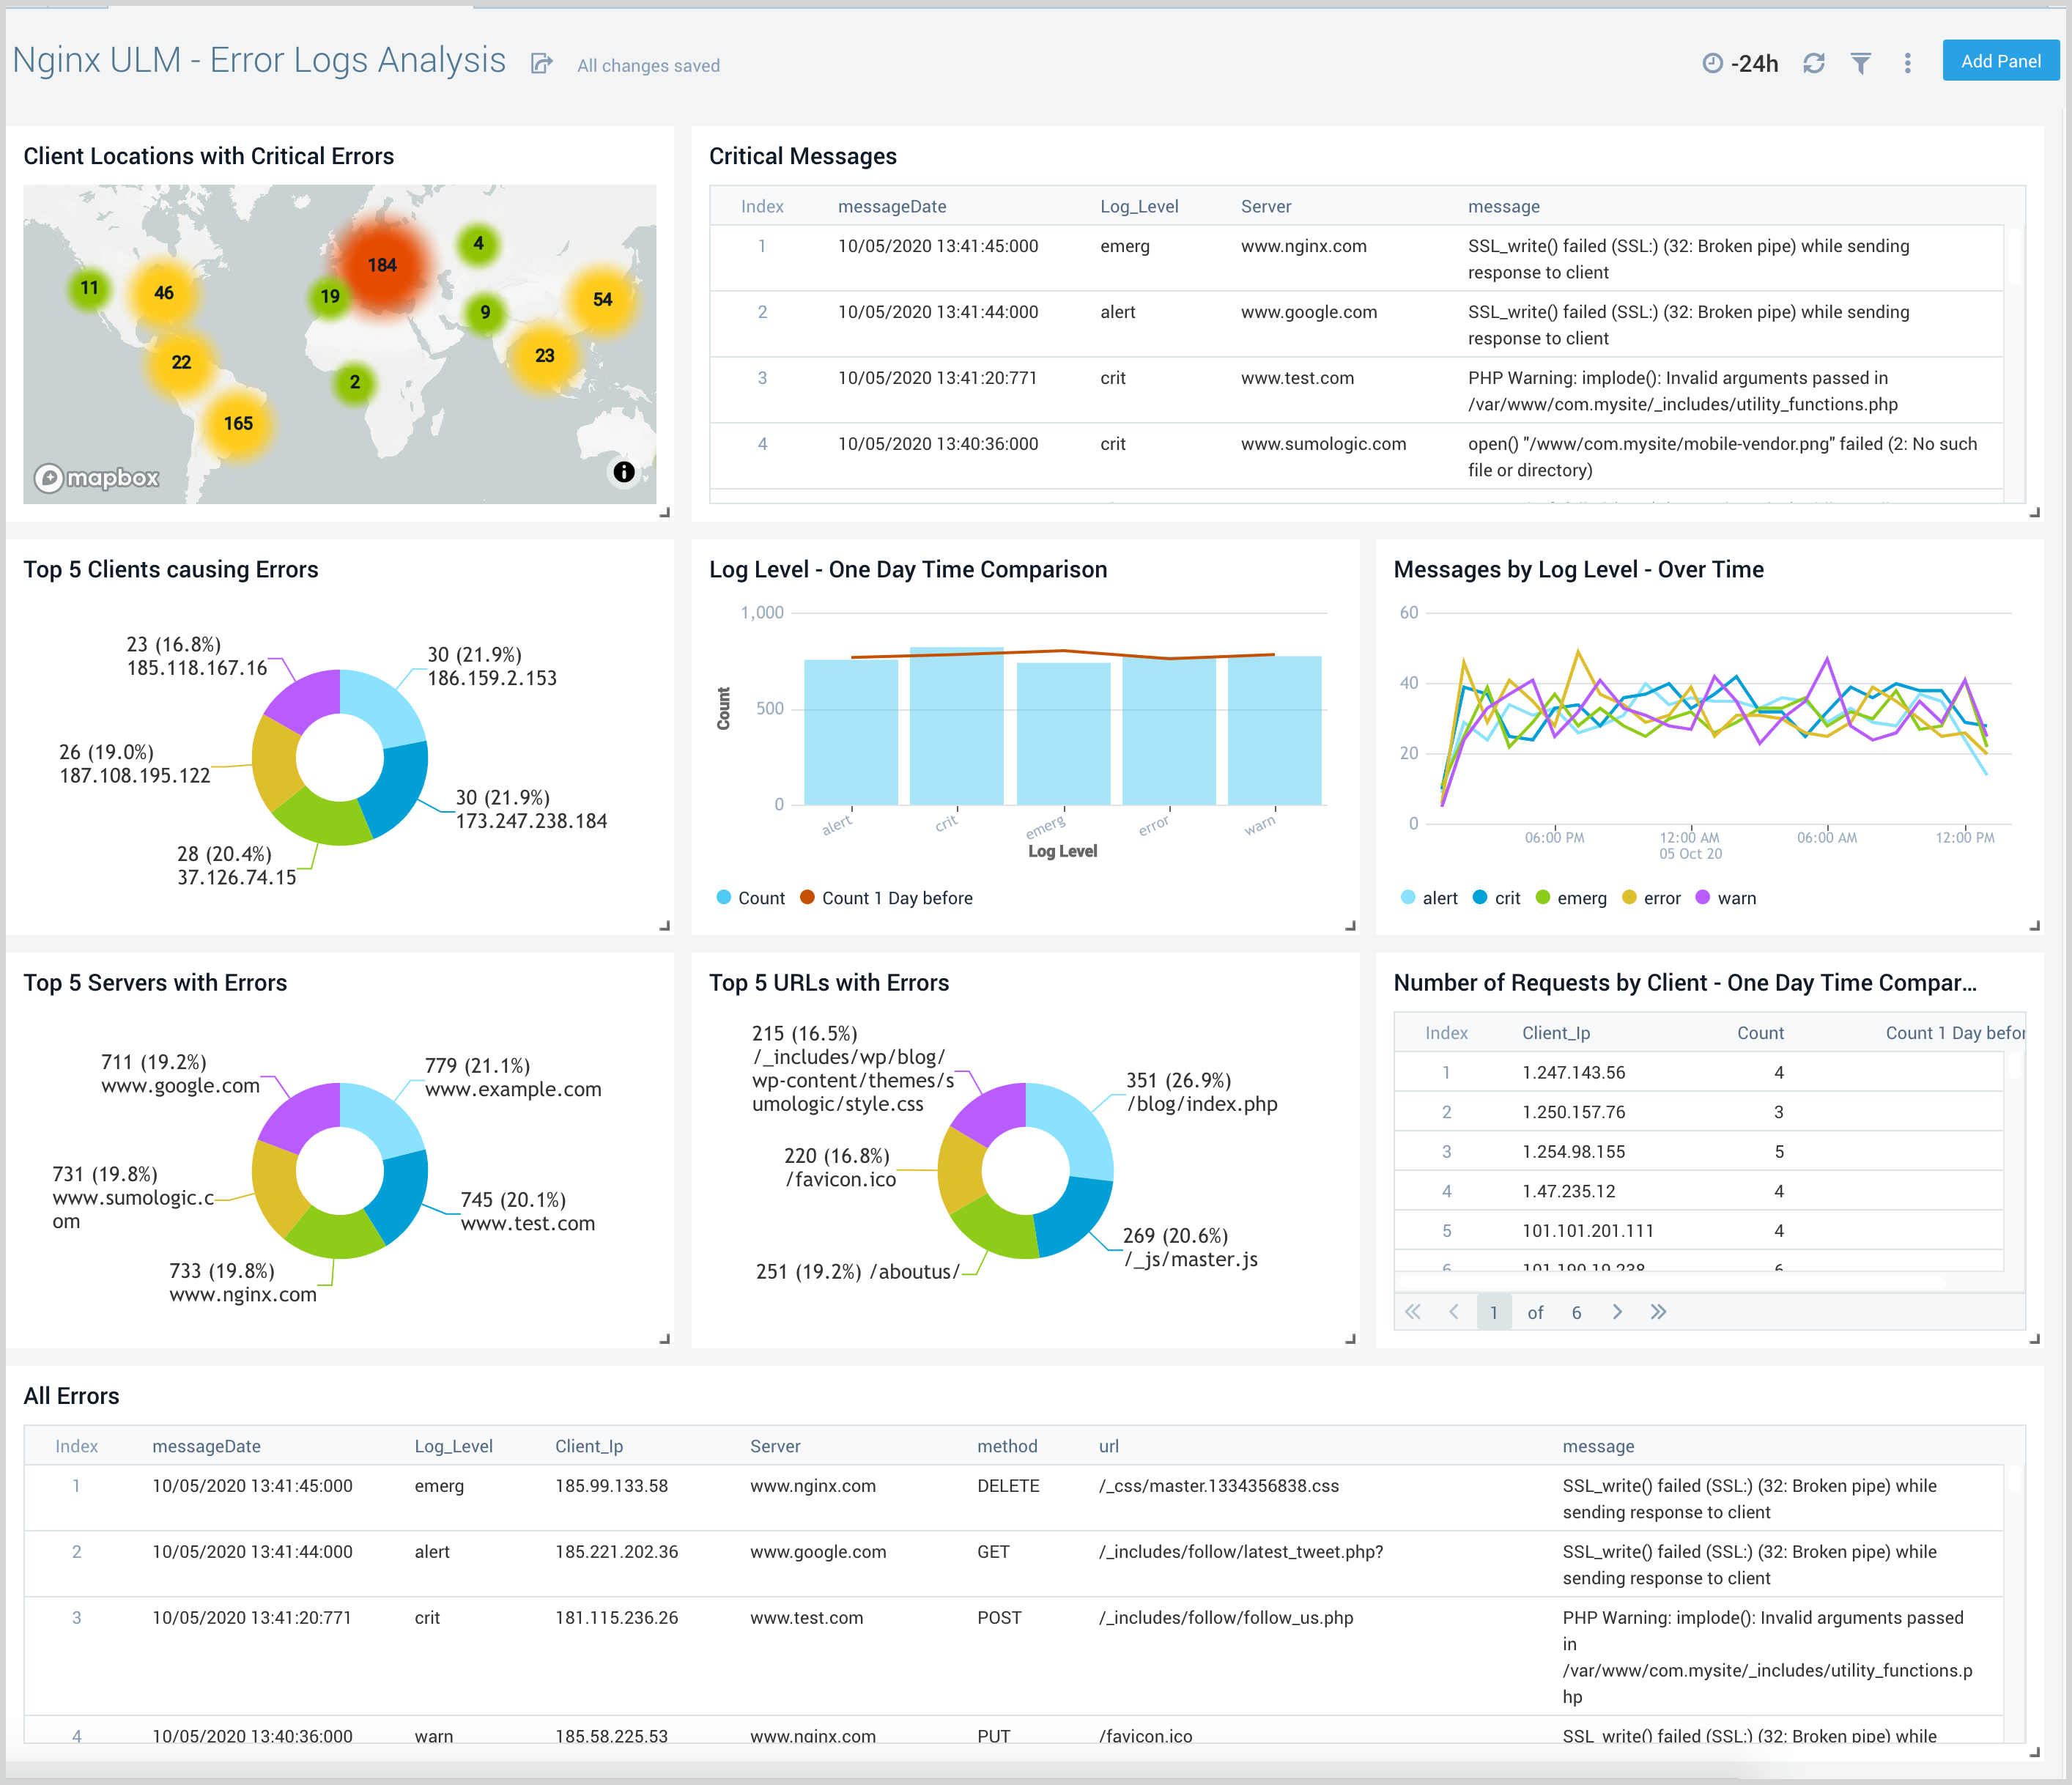
Task: Click the share dashboard icon
Action: [541, 64]
